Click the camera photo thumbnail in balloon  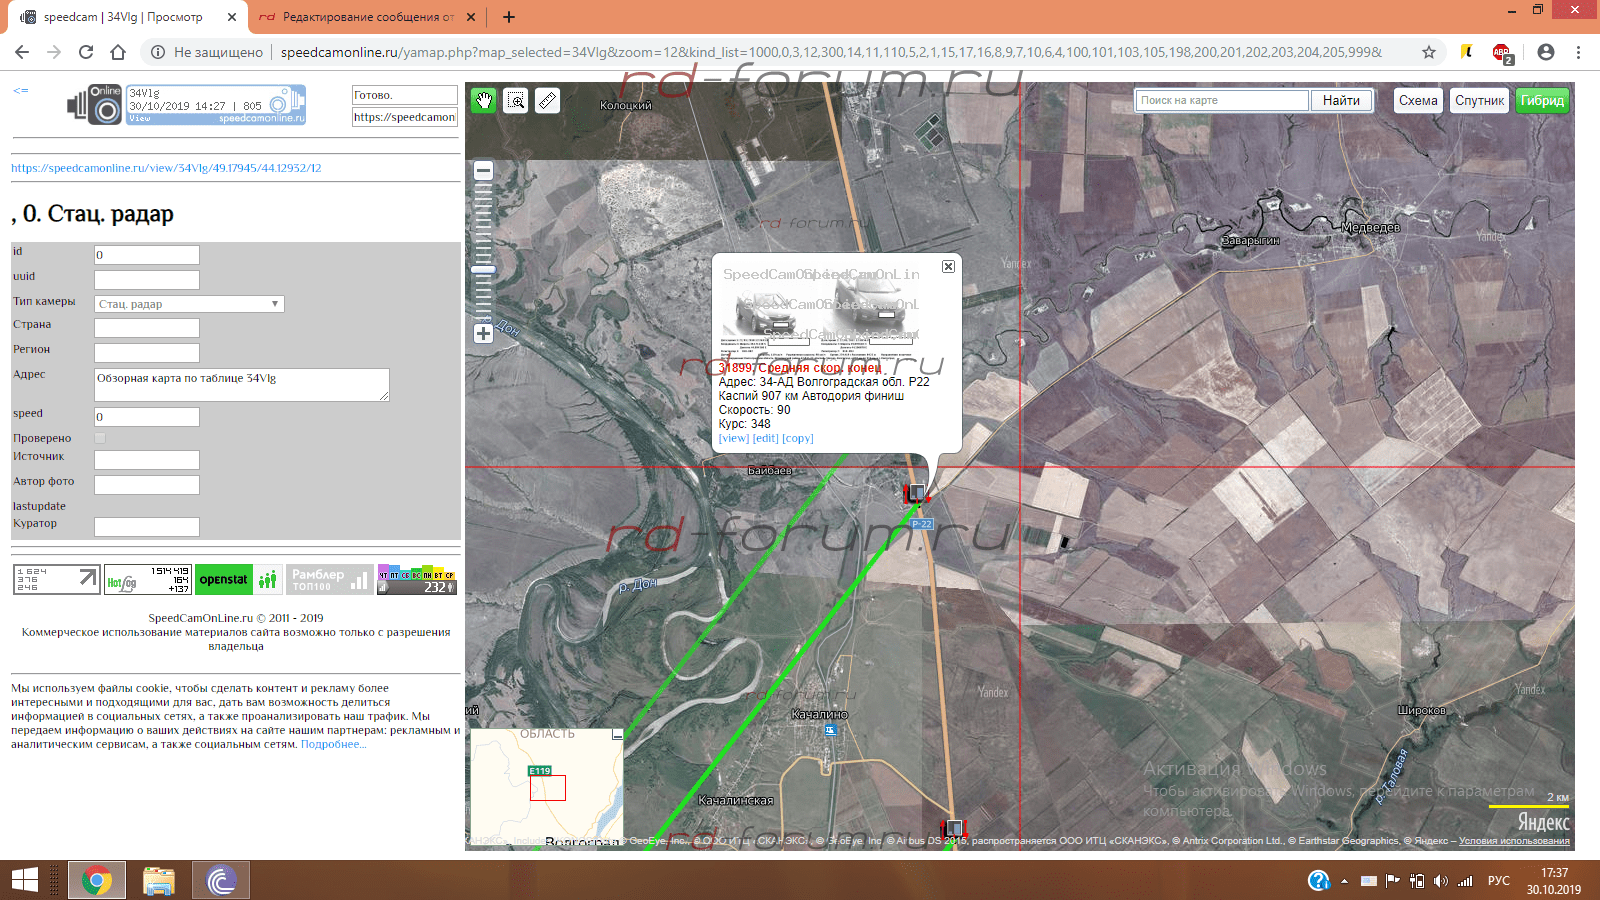820,310
